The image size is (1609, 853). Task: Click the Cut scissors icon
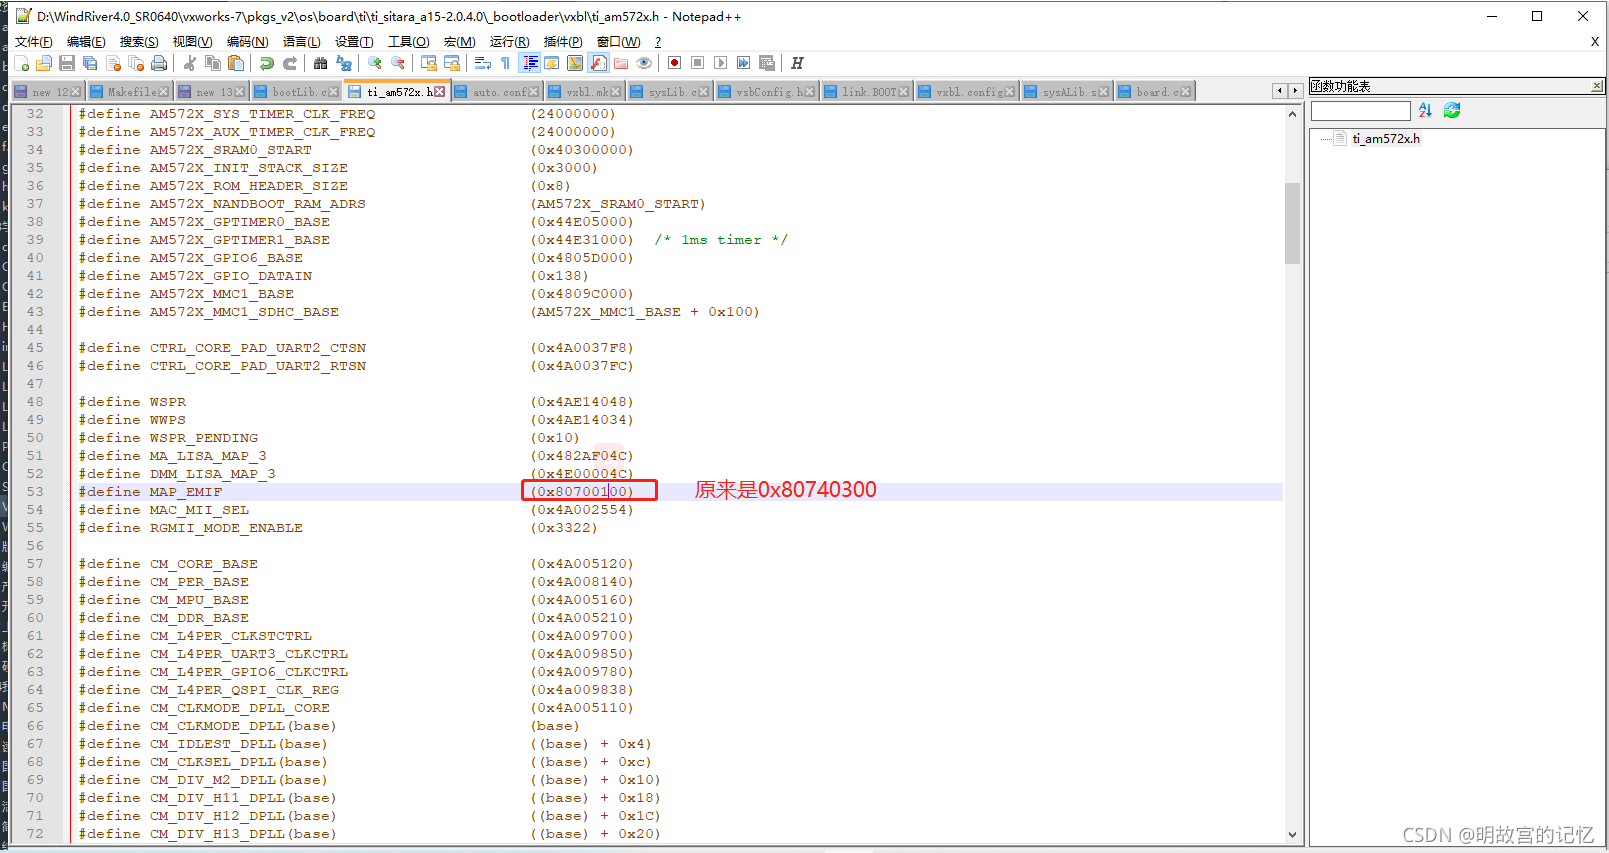[190, 63]
